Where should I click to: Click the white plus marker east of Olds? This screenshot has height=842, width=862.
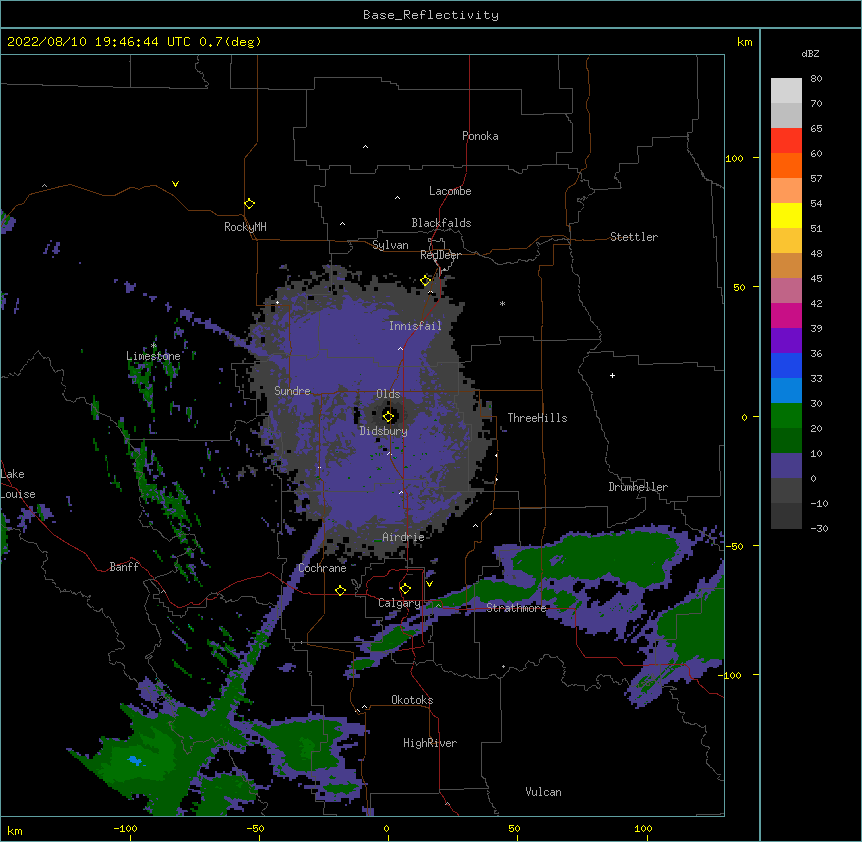click(612, 375)
